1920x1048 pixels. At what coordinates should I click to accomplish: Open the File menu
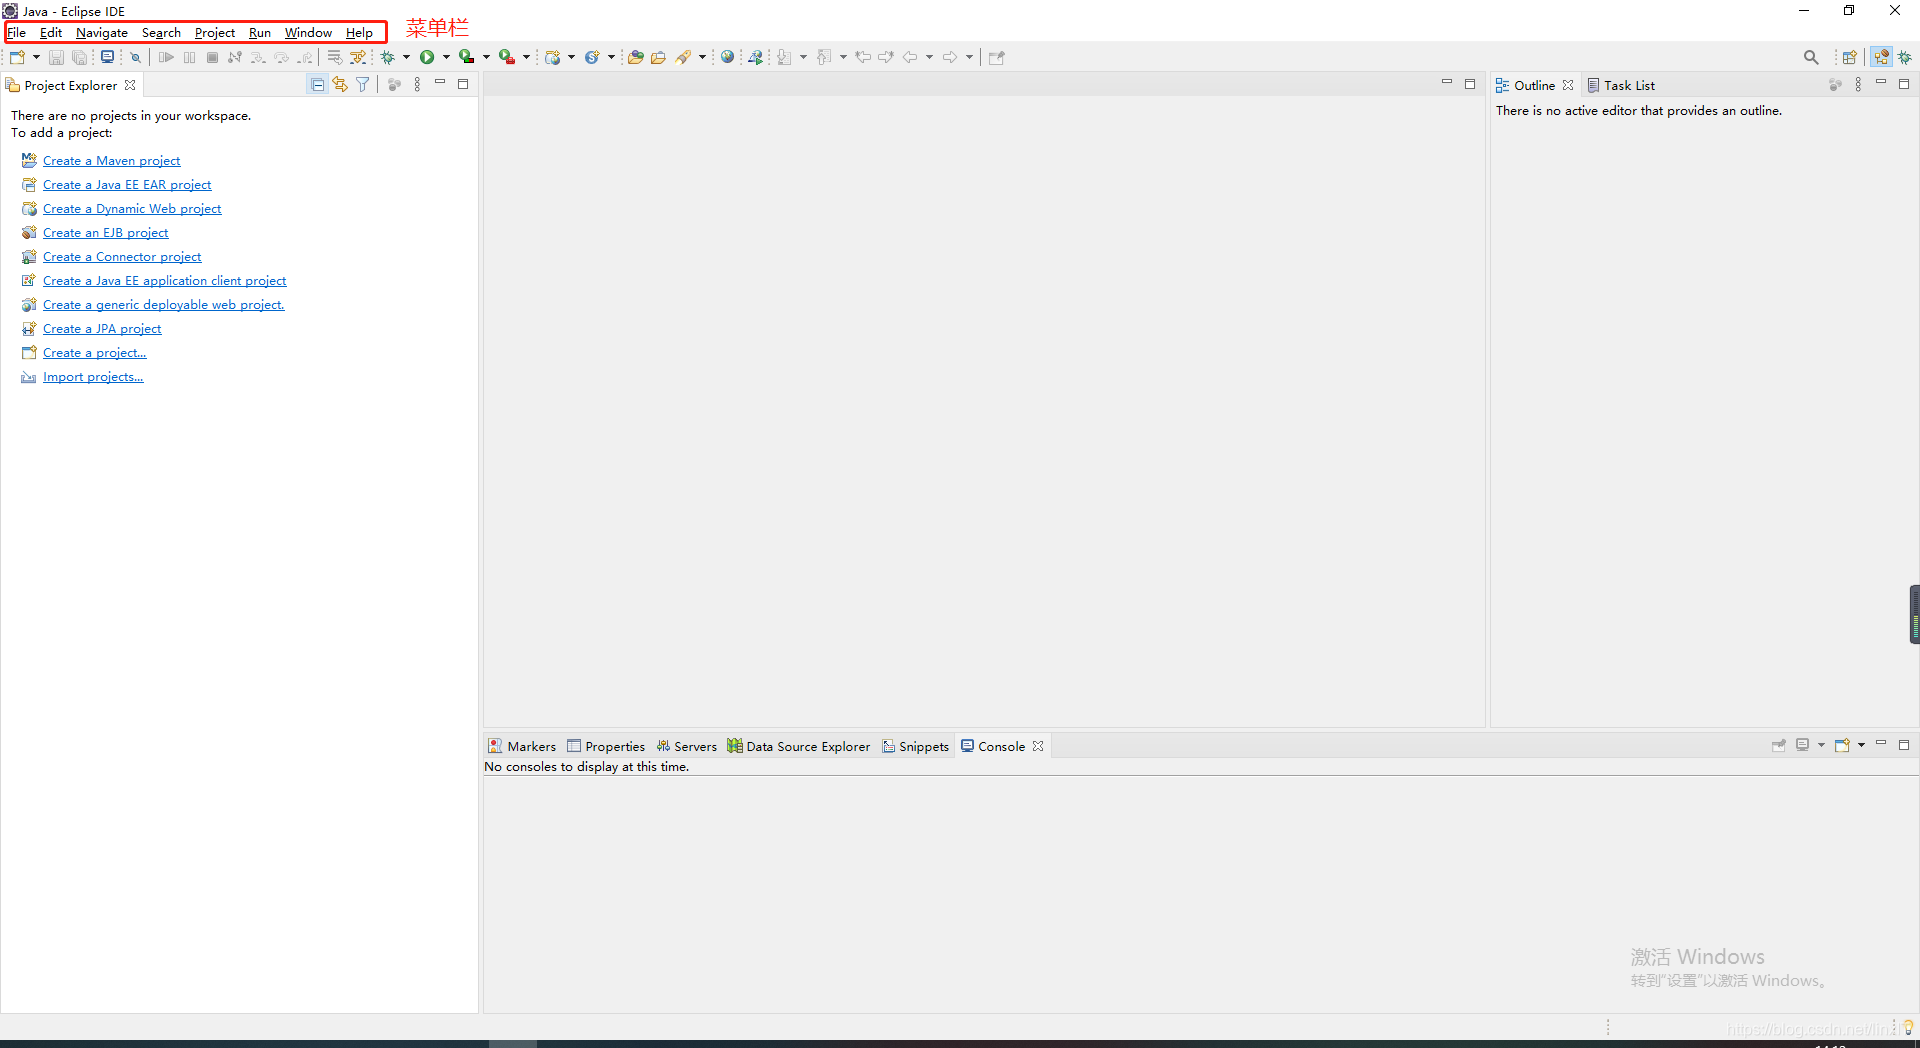click(18, 33)
